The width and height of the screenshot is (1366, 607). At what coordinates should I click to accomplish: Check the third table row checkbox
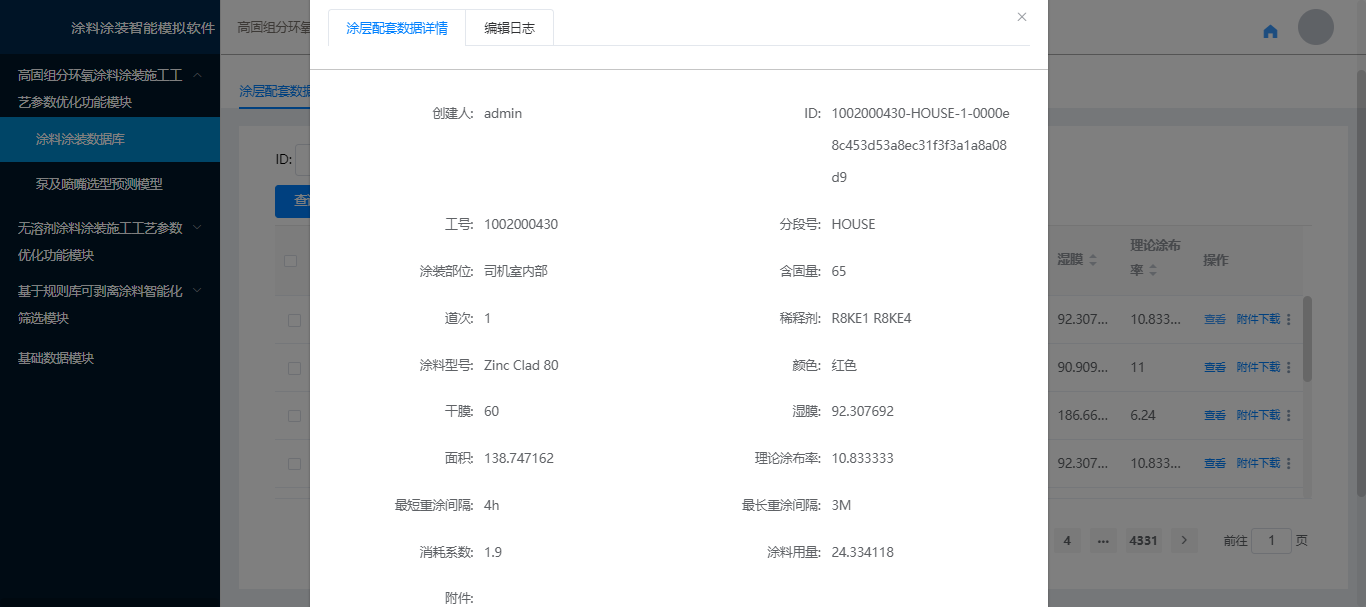[x=294, y=415]
